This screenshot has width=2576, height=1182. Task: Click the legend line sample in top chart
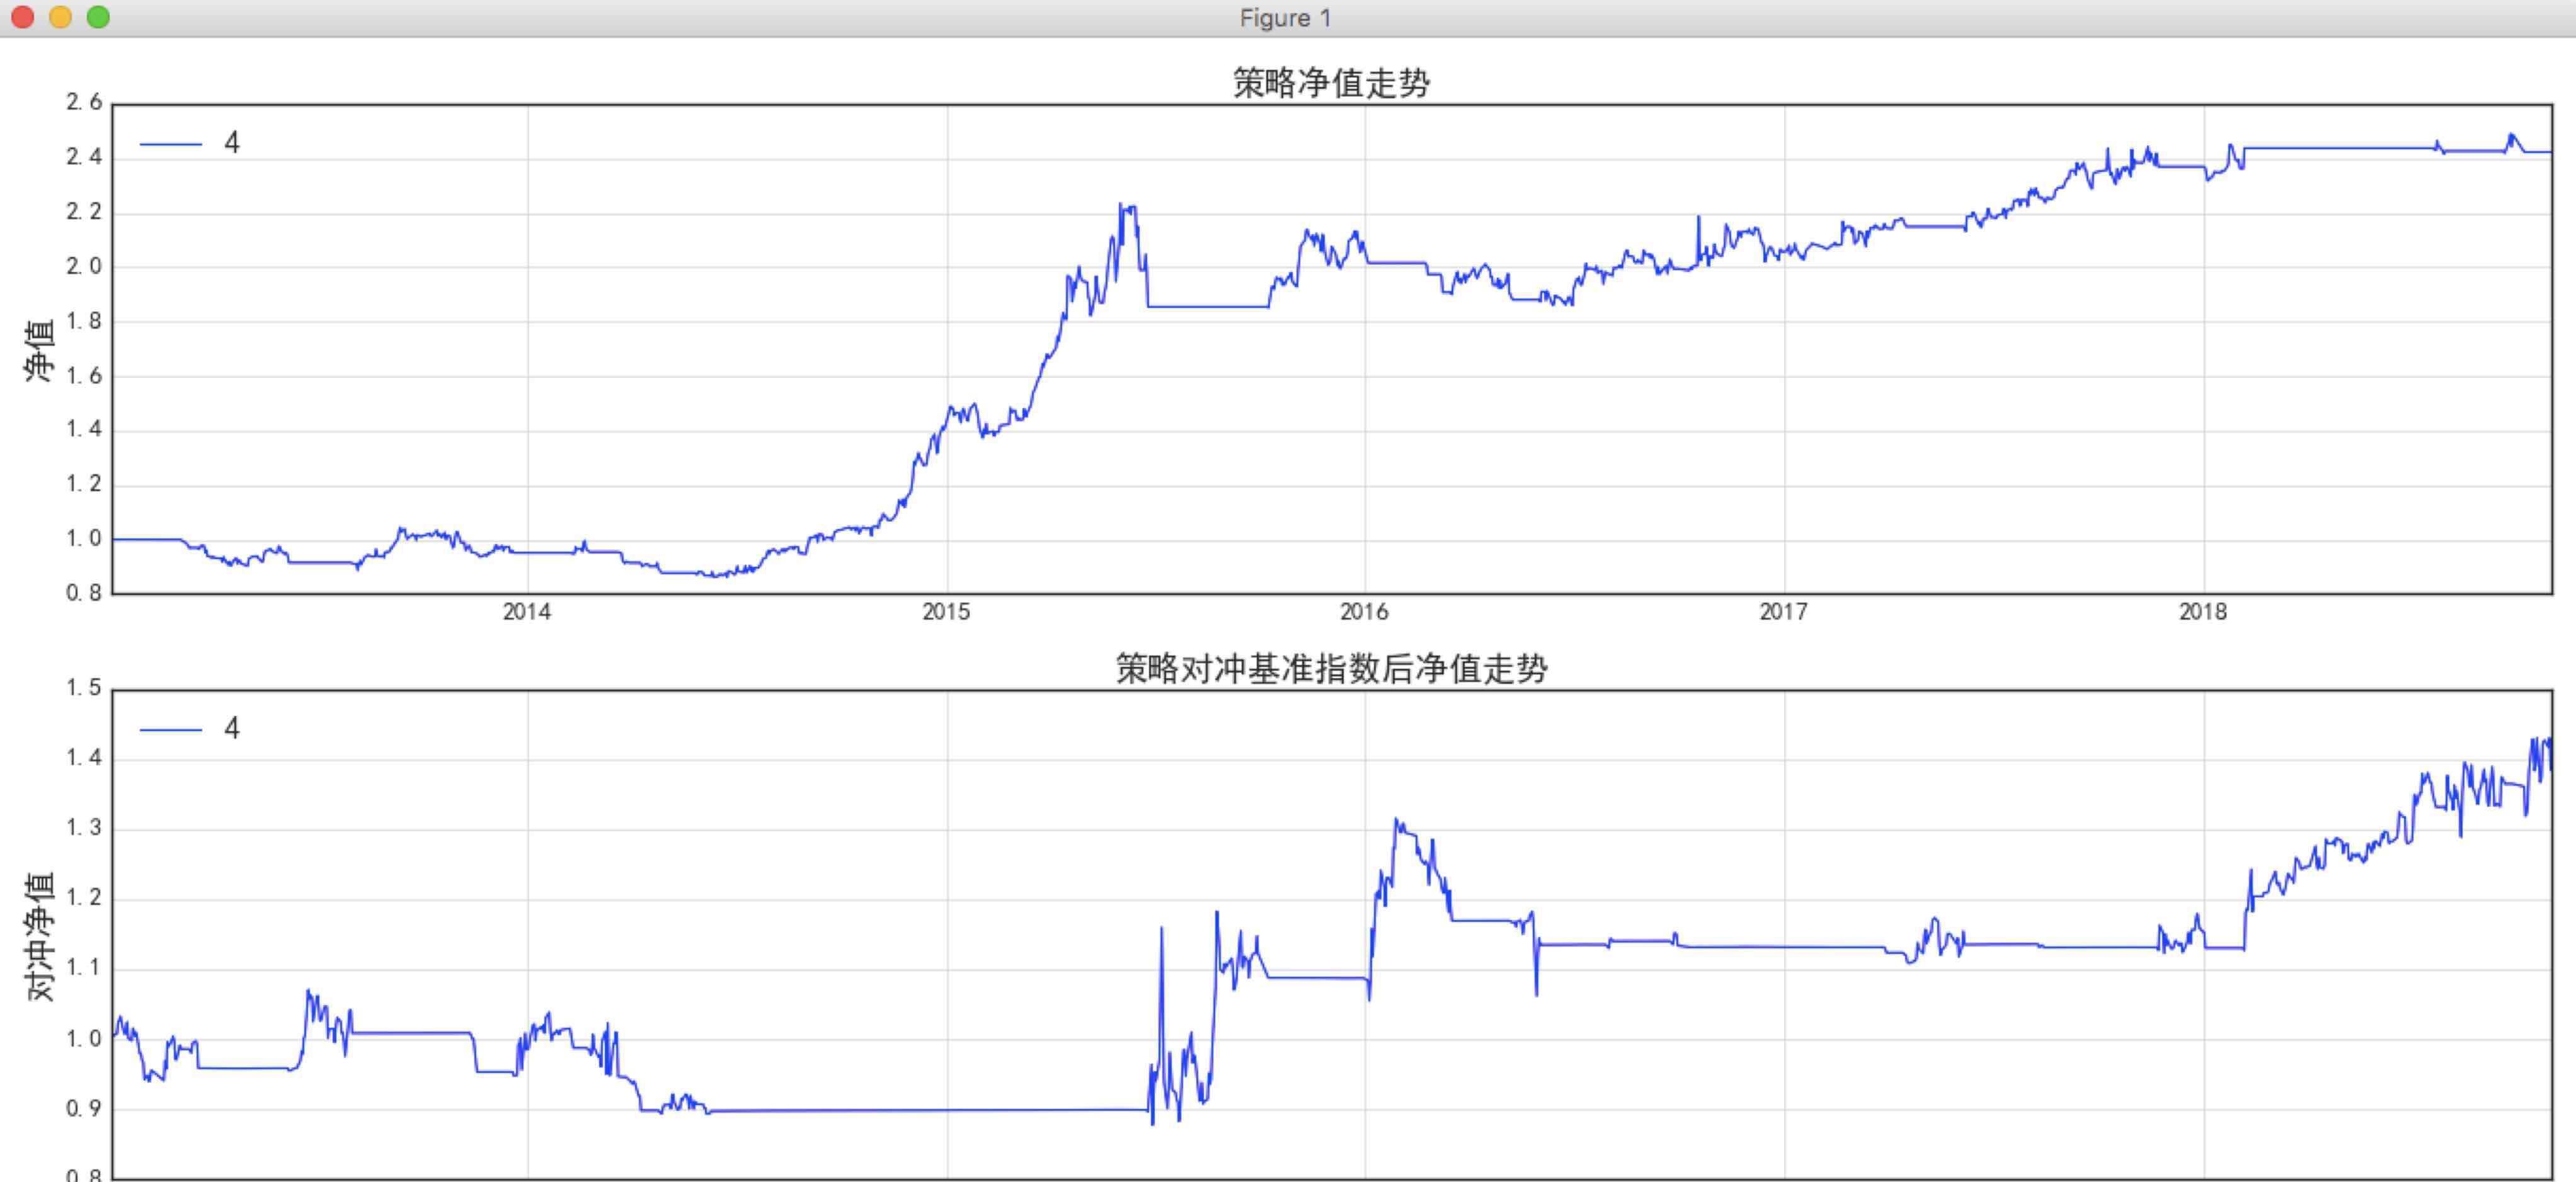pos(171,144)
